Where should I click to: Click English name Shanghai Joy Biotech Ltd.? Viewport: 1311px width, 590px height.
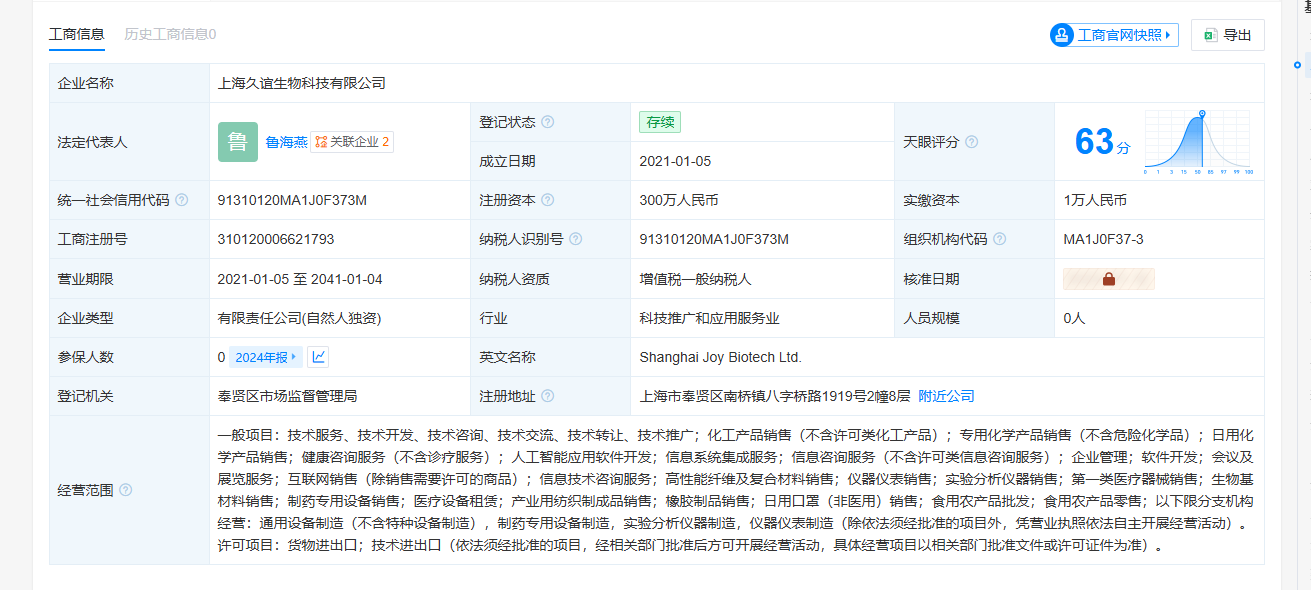coord(720,357)
